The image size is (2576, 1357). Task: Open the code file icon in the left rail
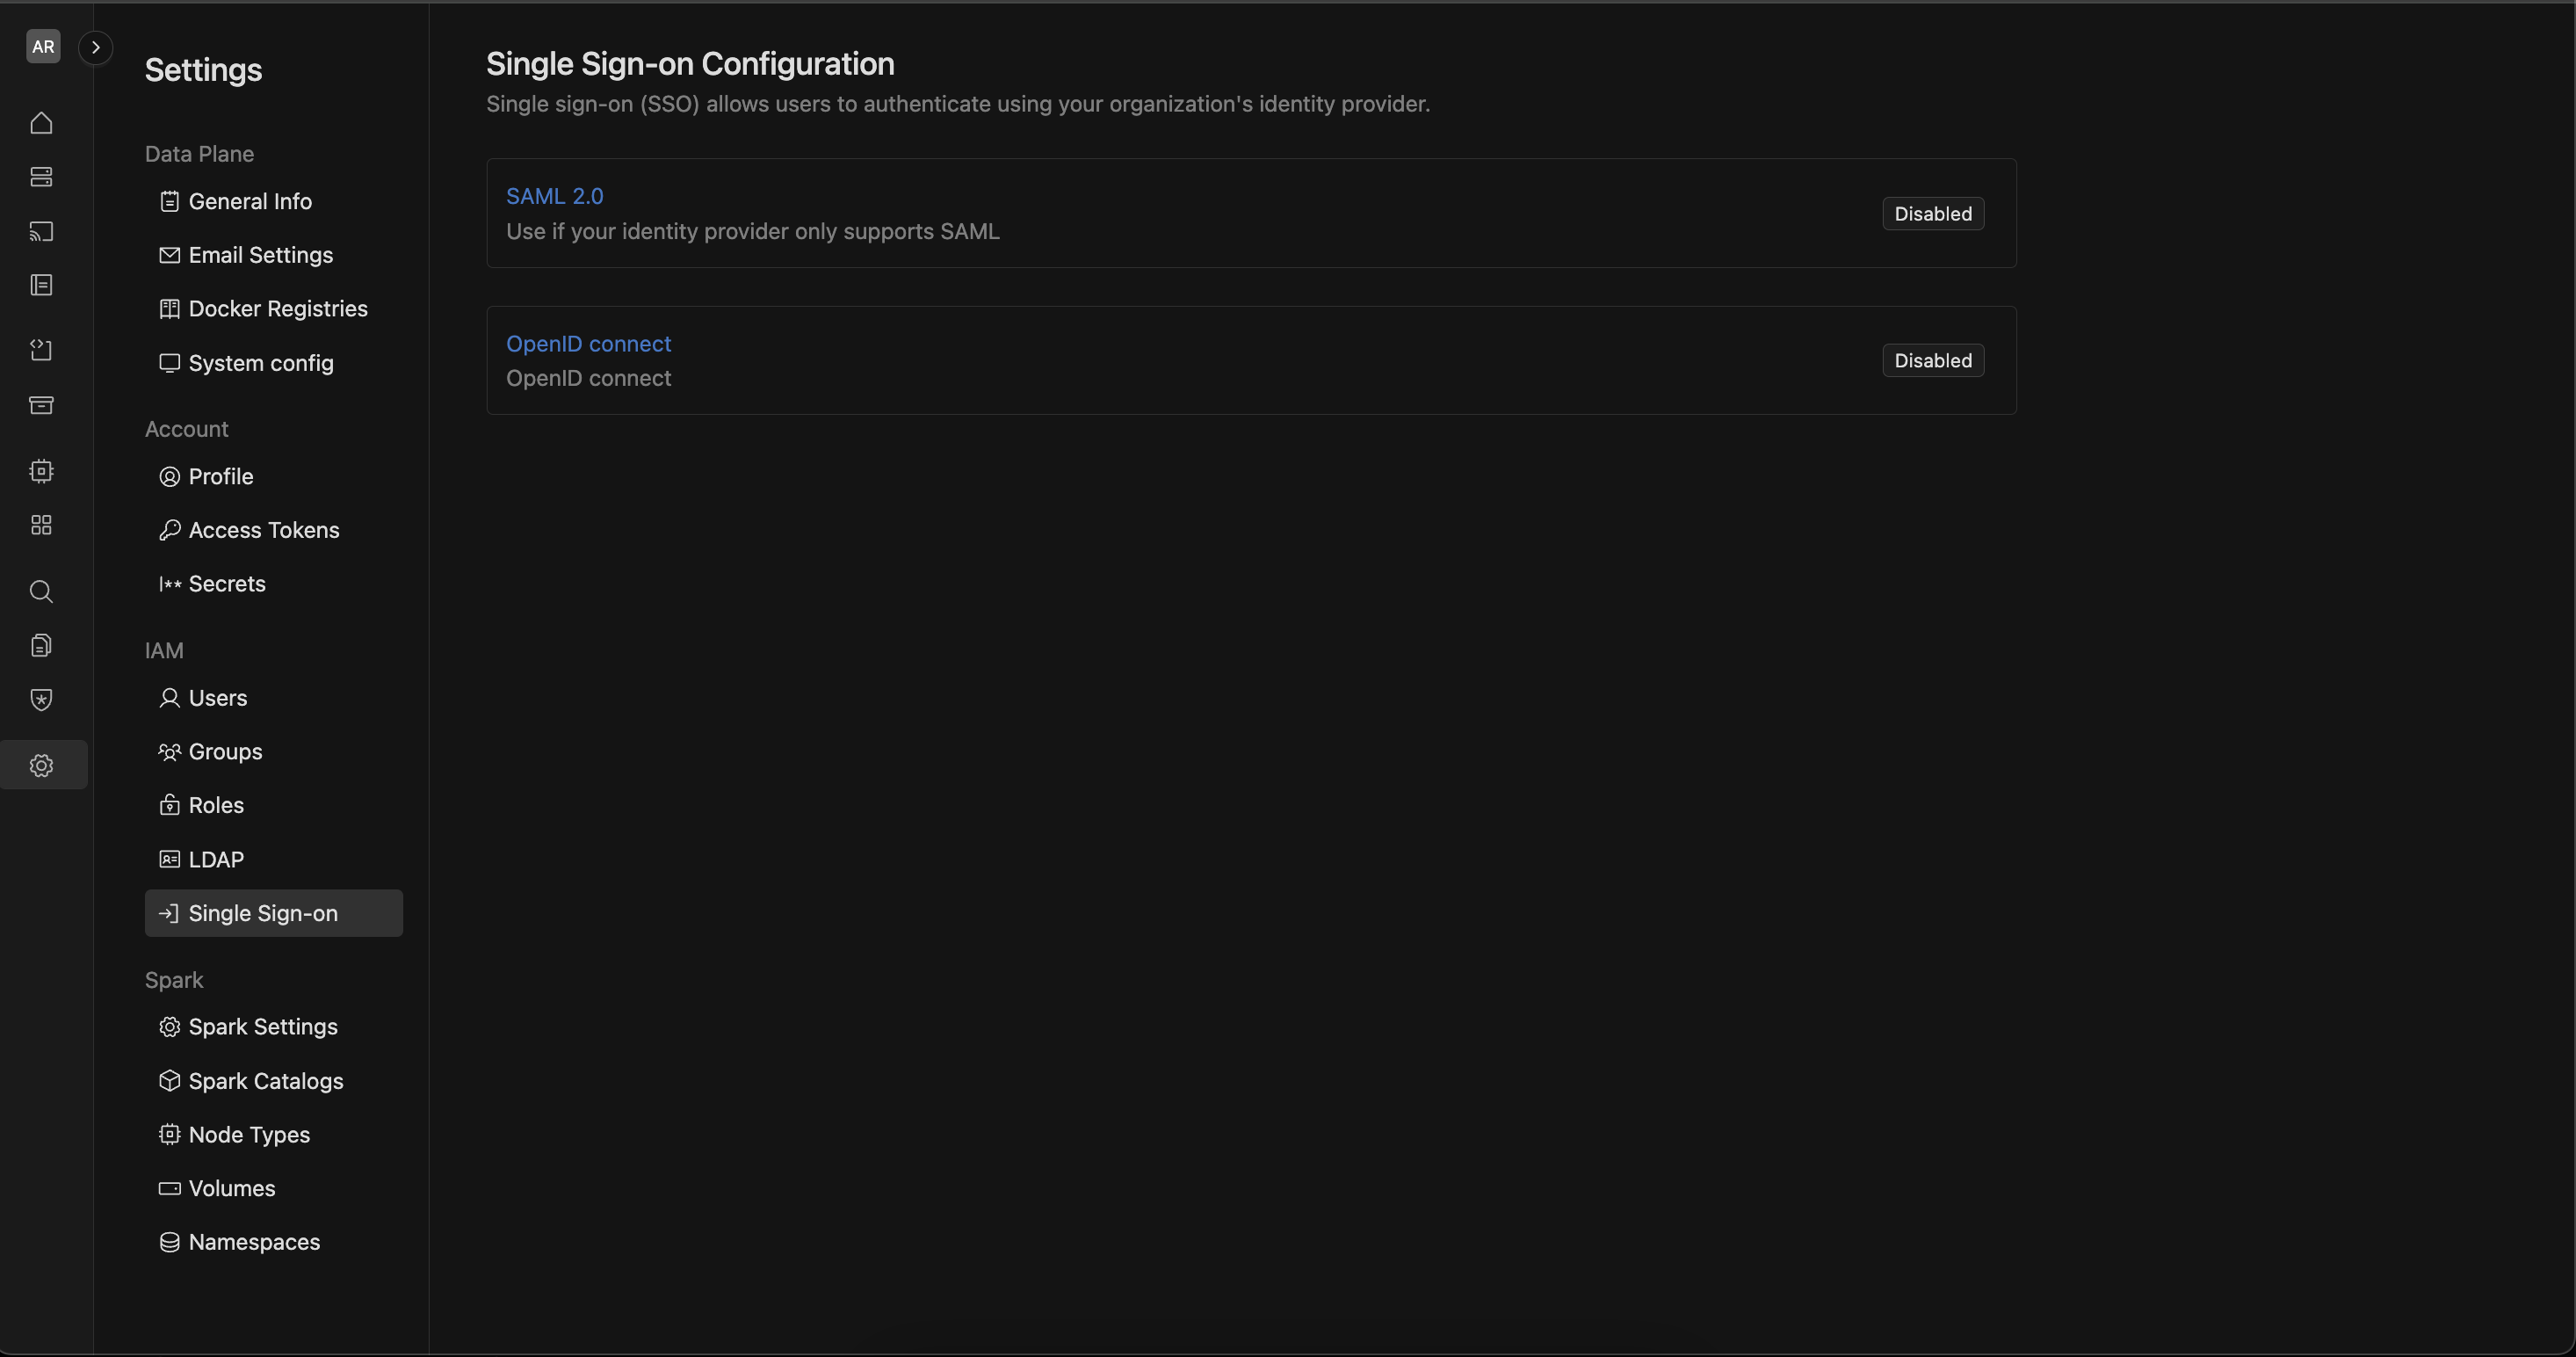pyautogui.click(x=41, y=350)
